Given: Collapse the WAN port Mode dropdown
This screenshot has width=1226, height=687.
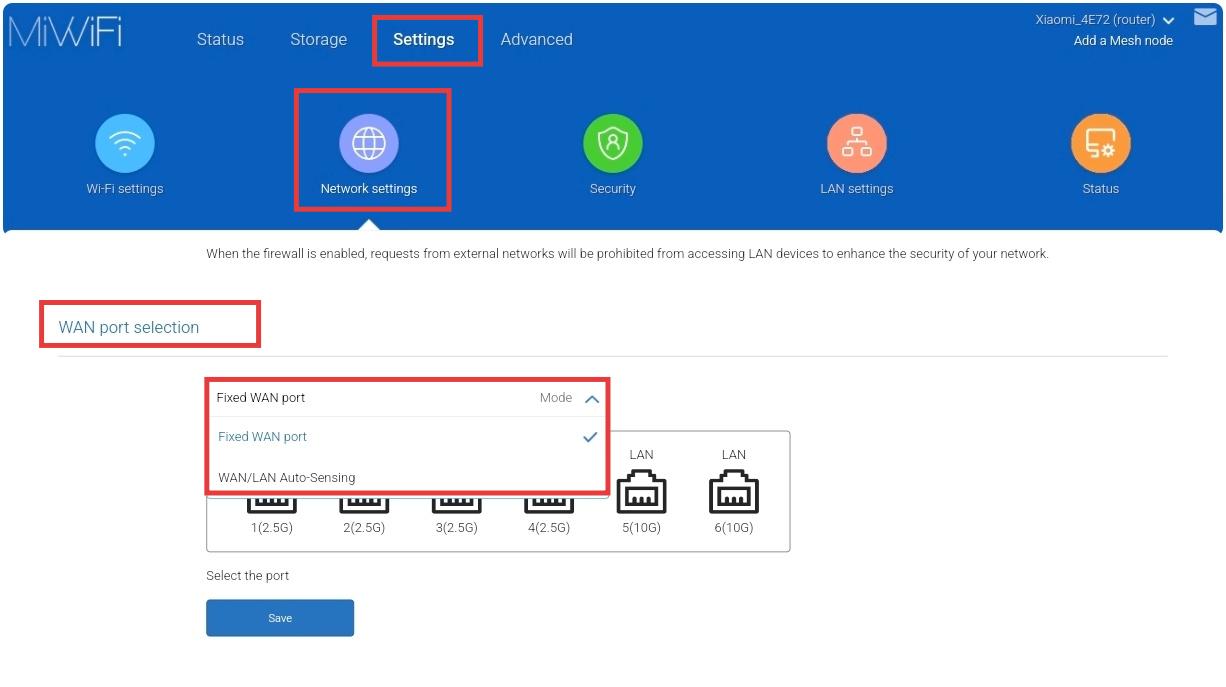Looking at the screenshot, I should [x=591, y=398].
